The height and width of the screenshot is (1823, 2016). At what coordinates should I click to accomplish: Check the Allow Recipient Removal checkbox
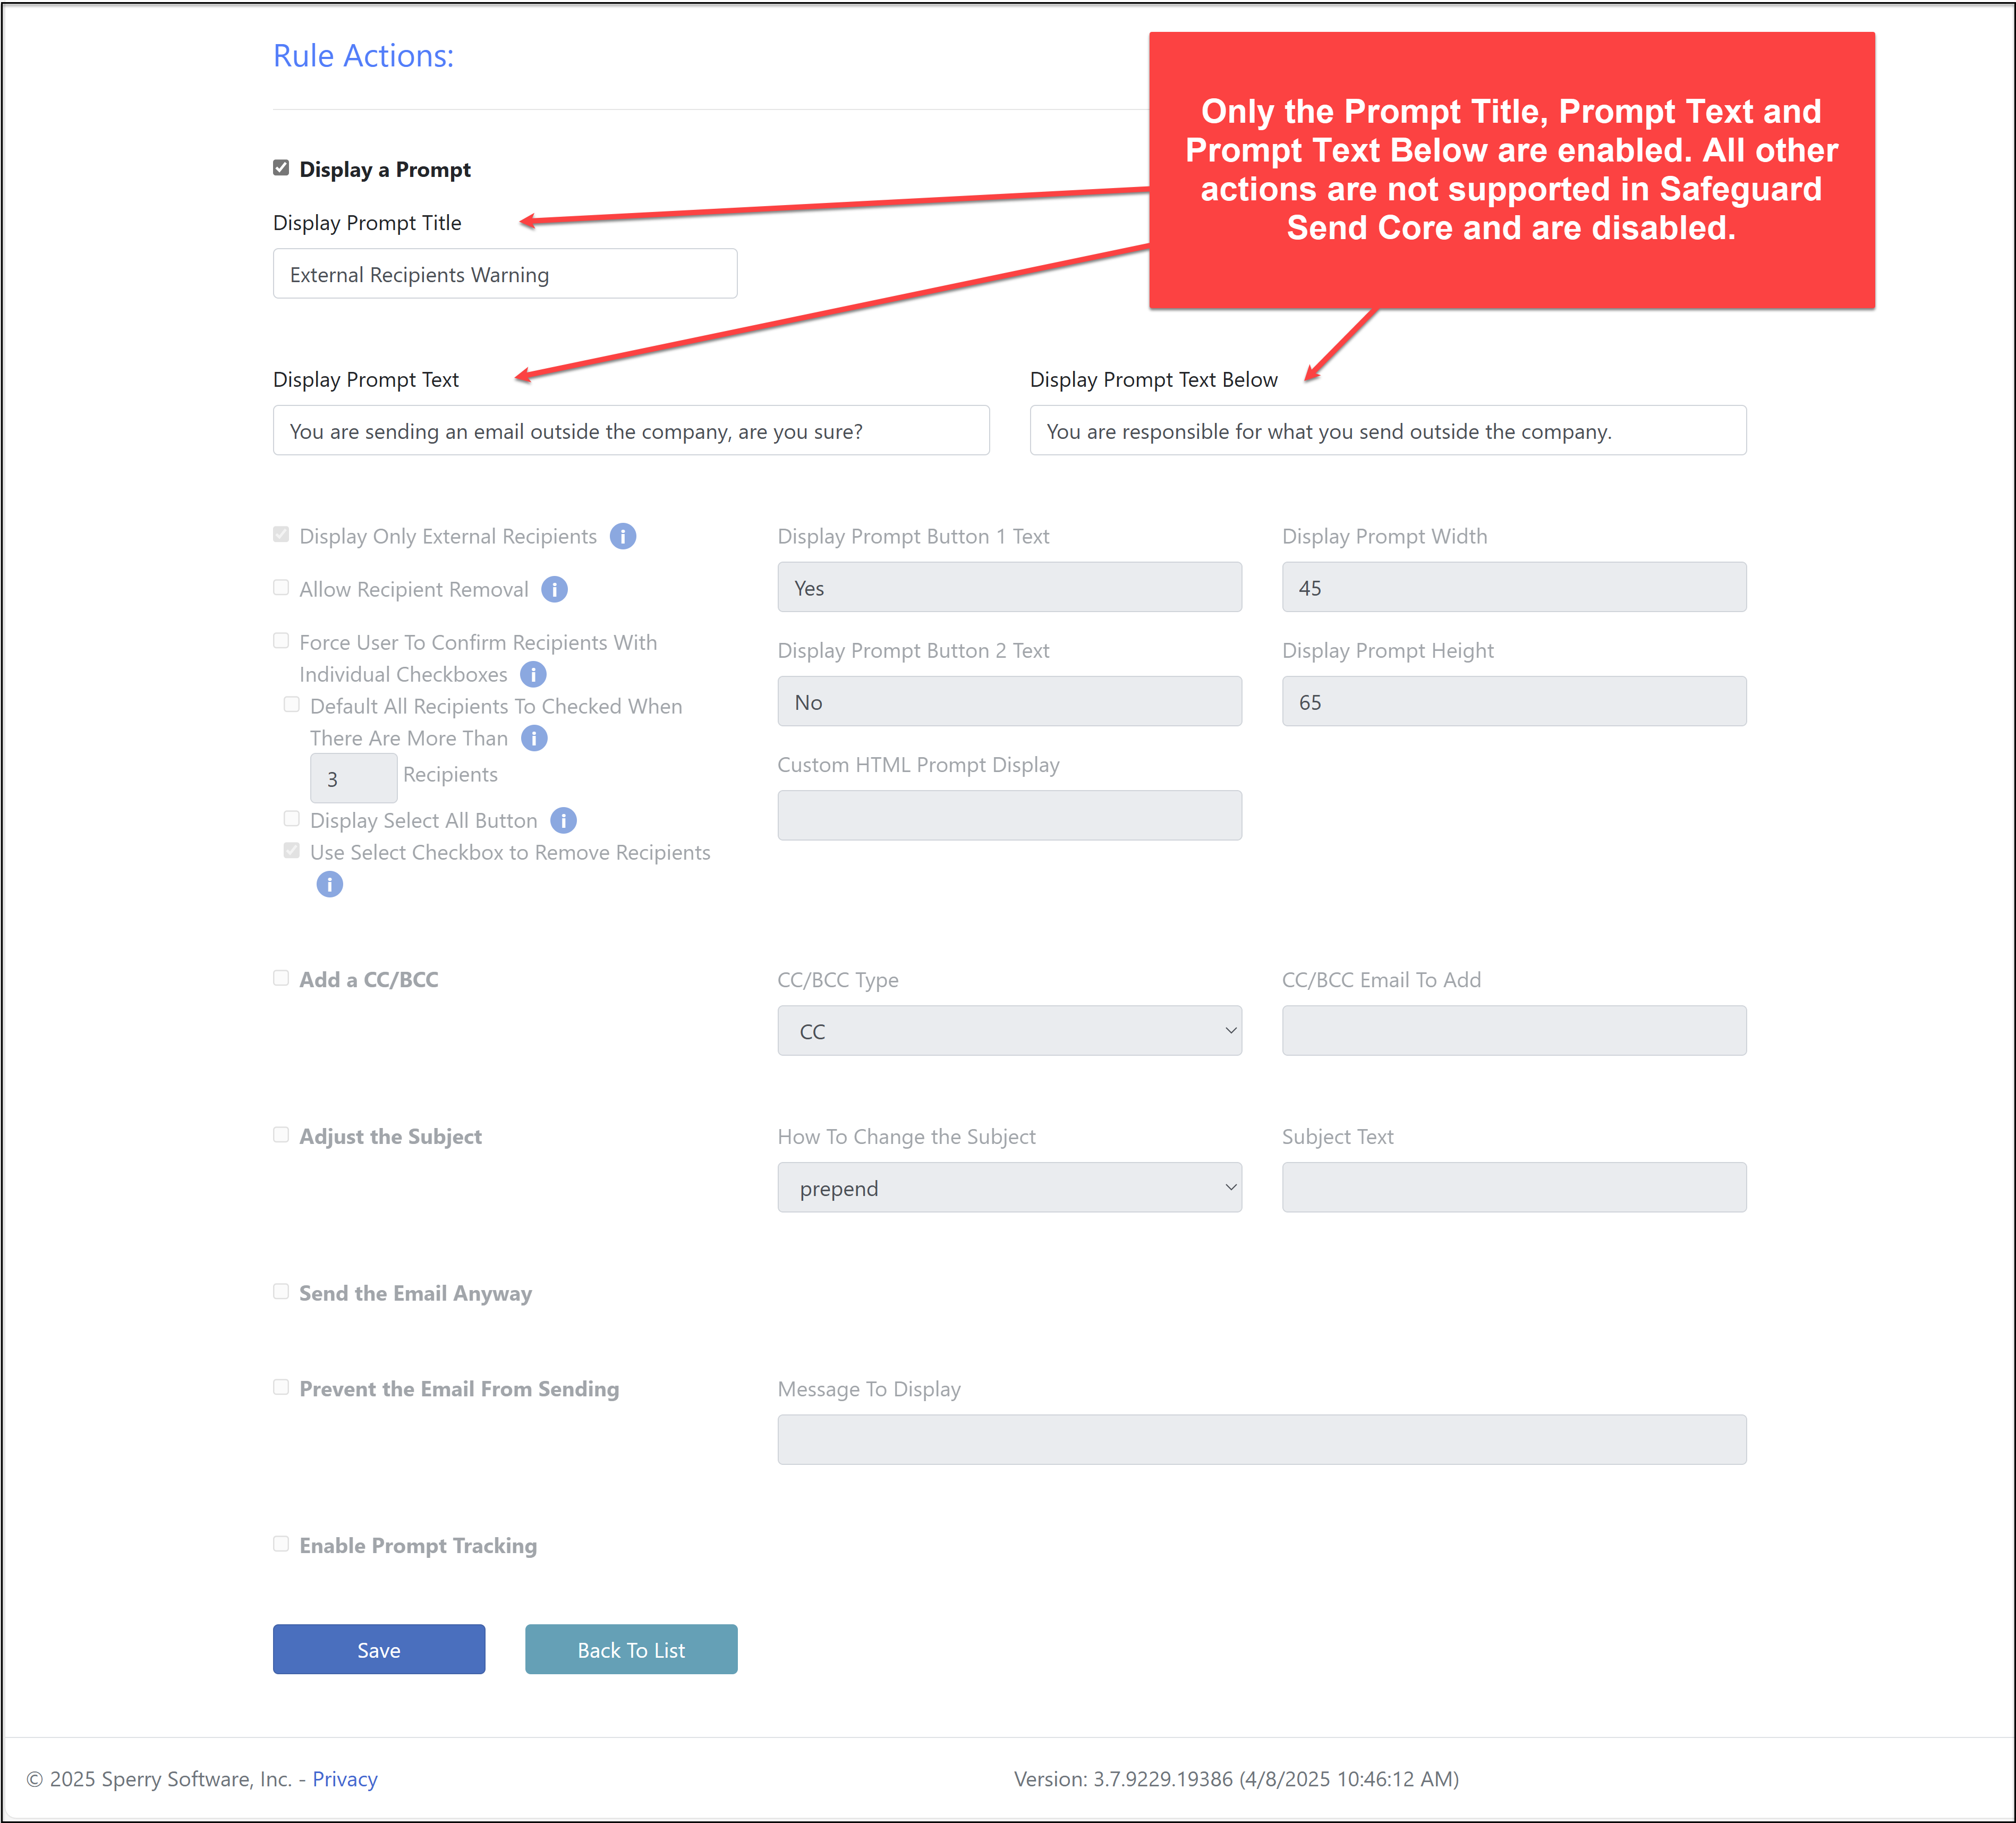281,588
